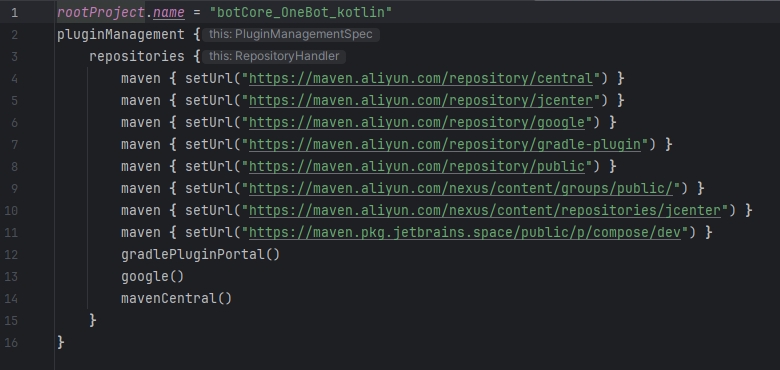Viewport: 780px width, 370px height.
Task: Open the aliyun repository/google URL link
Action: tap(417, 122)
